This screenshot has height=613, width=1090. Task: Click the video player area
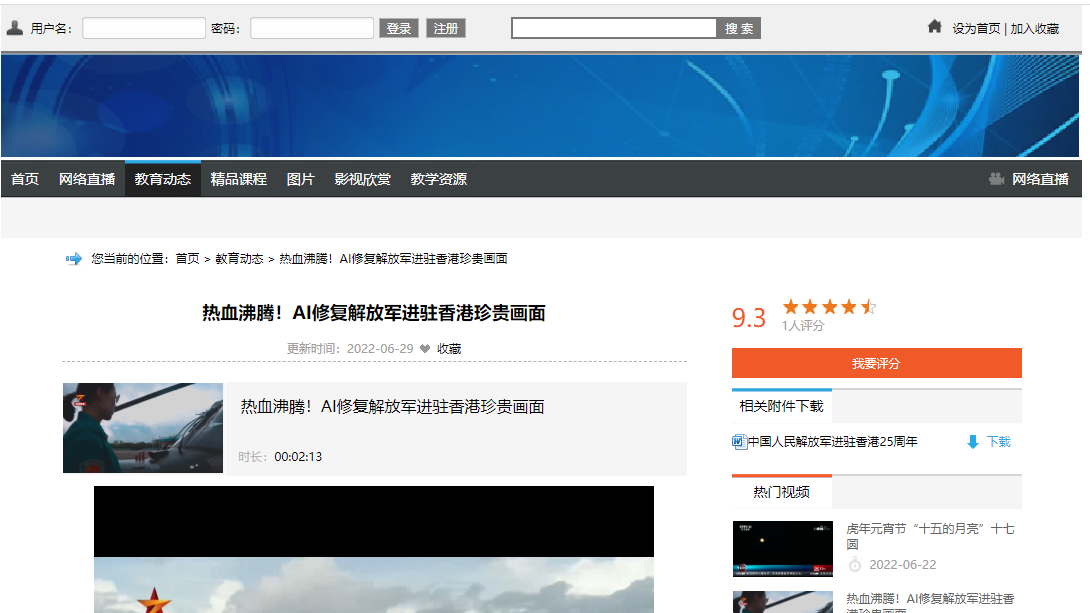pyautogui.click(x=374, y=549)
